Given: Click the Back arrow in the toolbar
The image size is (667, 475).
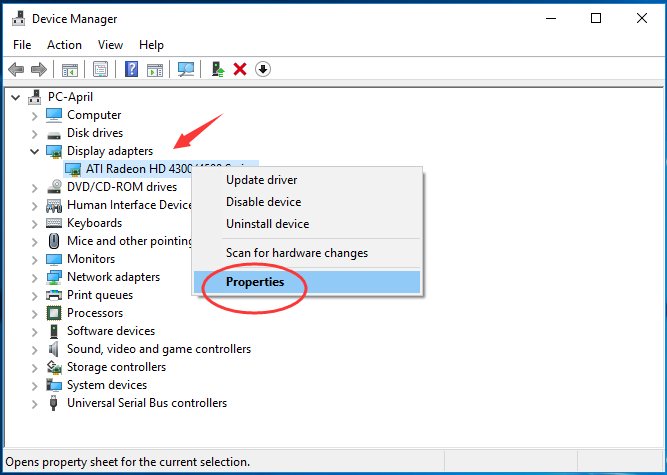Looking at the screenshot, I should click(16, 69).
